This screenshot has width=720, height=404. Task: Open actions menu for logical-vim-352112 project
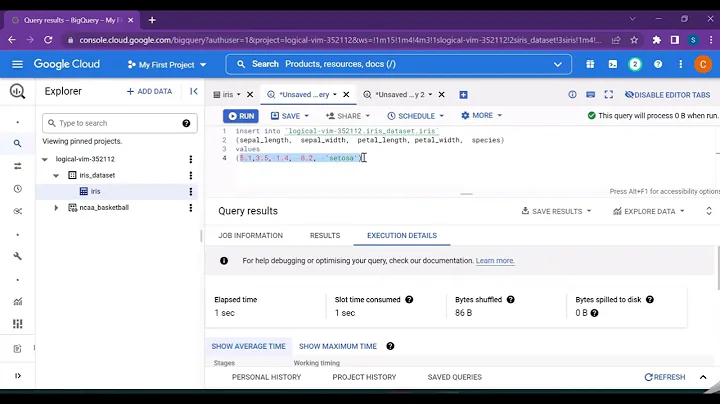191,159
